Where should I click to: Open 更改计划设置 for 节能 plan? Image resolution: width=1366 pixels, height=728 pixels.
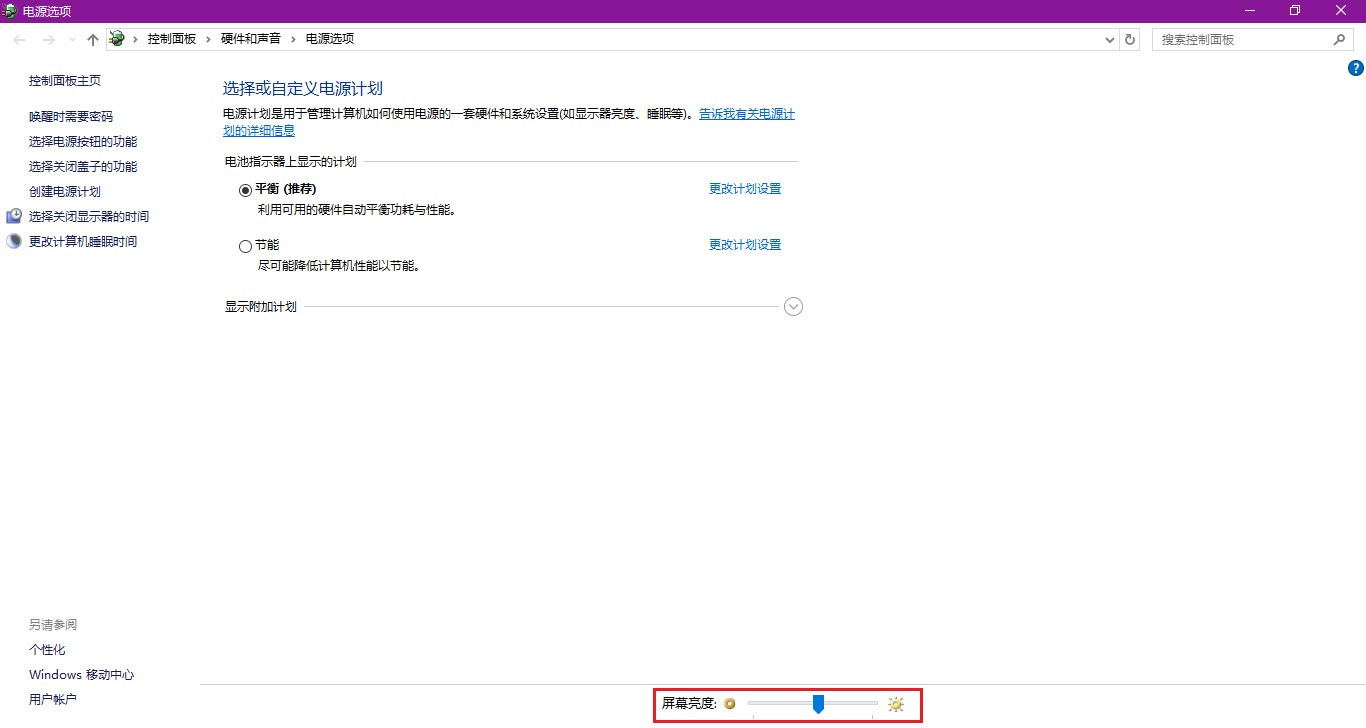point(745,245)
